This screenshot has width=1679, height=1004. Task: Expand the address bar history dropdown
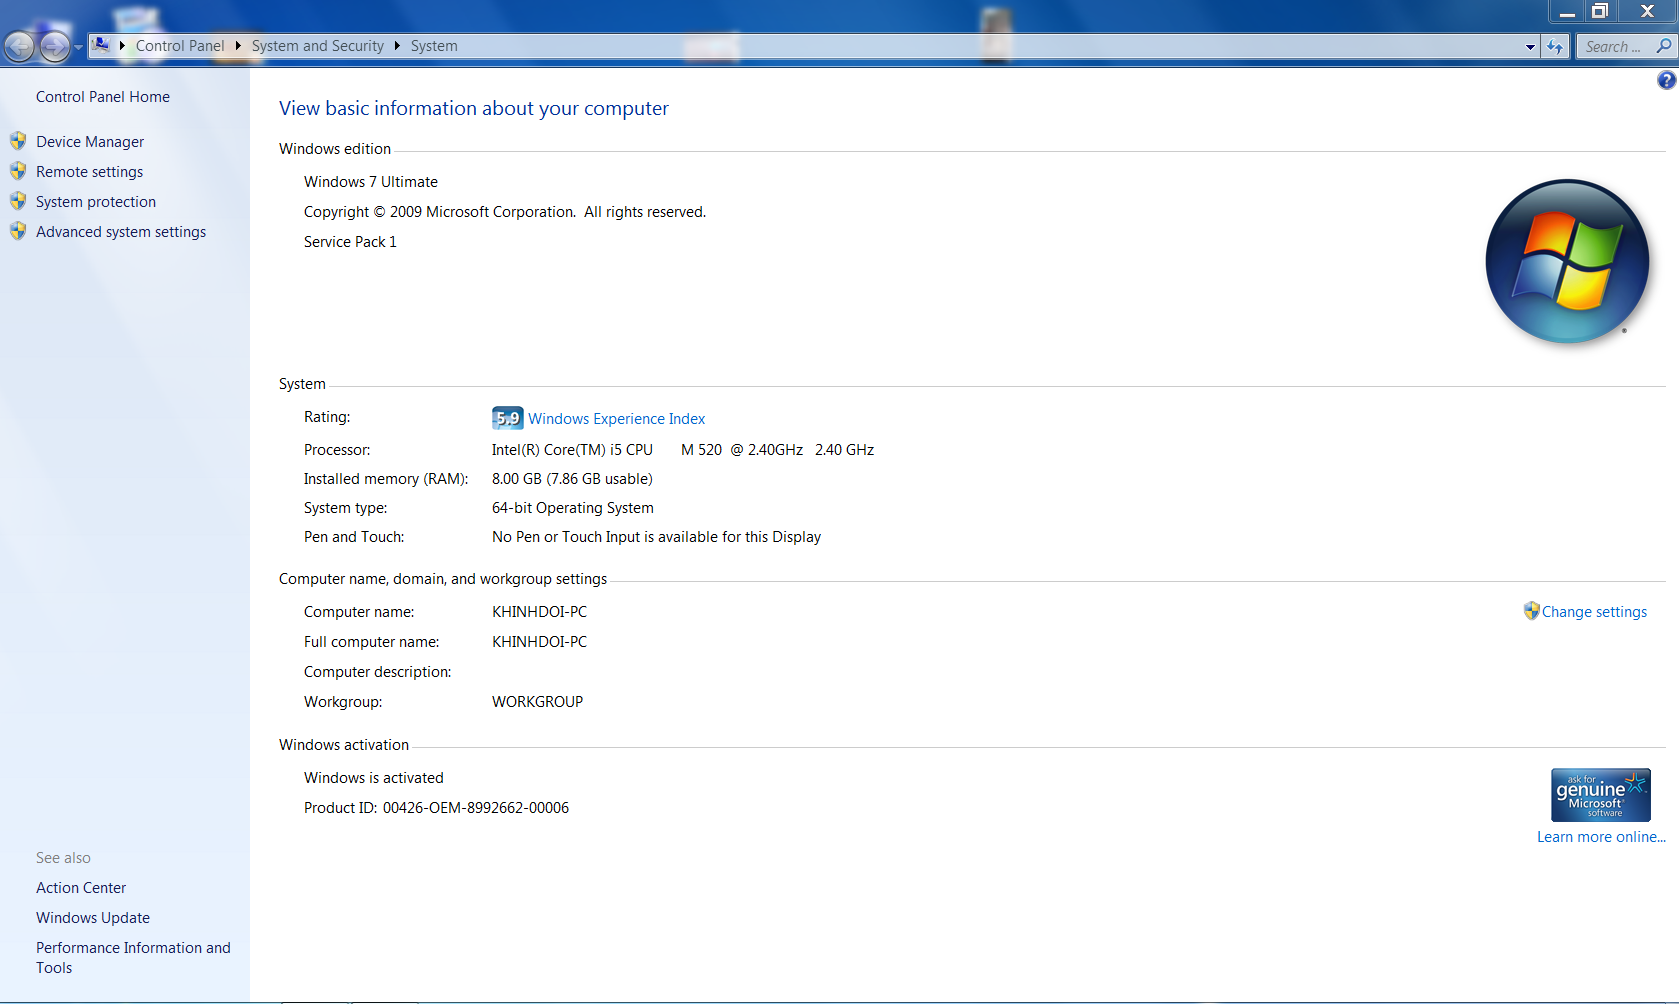(1530, 46)
